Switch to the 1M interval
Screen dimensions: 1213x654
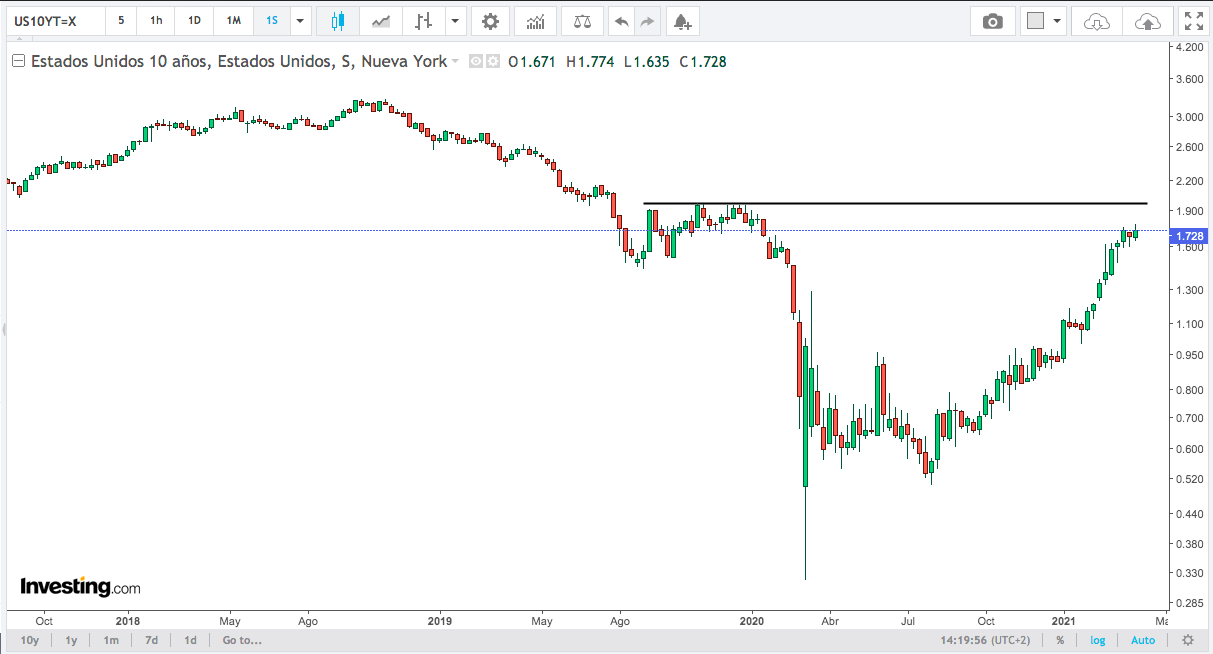233,21
